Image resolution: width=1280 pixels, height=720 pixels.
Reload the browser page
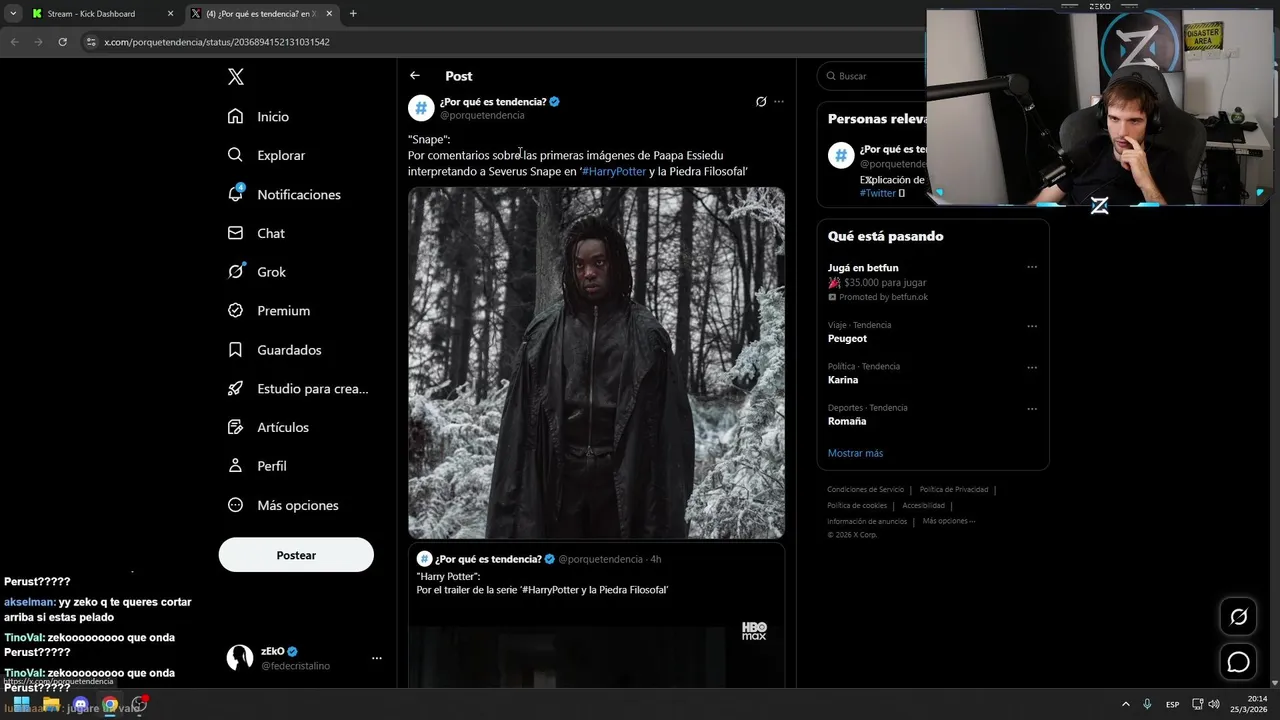pos(62,42)
